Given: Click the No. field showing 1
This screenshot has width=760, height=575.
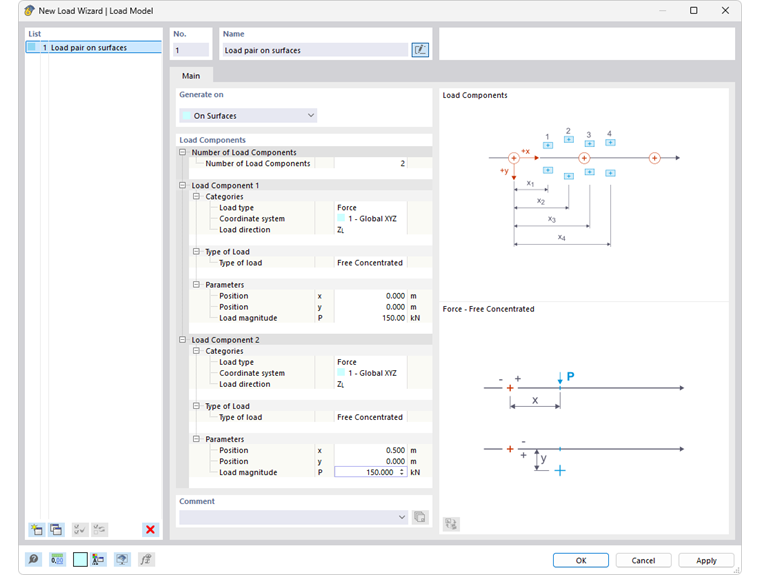Looking at the screenshot, I should tap(191, 50).
